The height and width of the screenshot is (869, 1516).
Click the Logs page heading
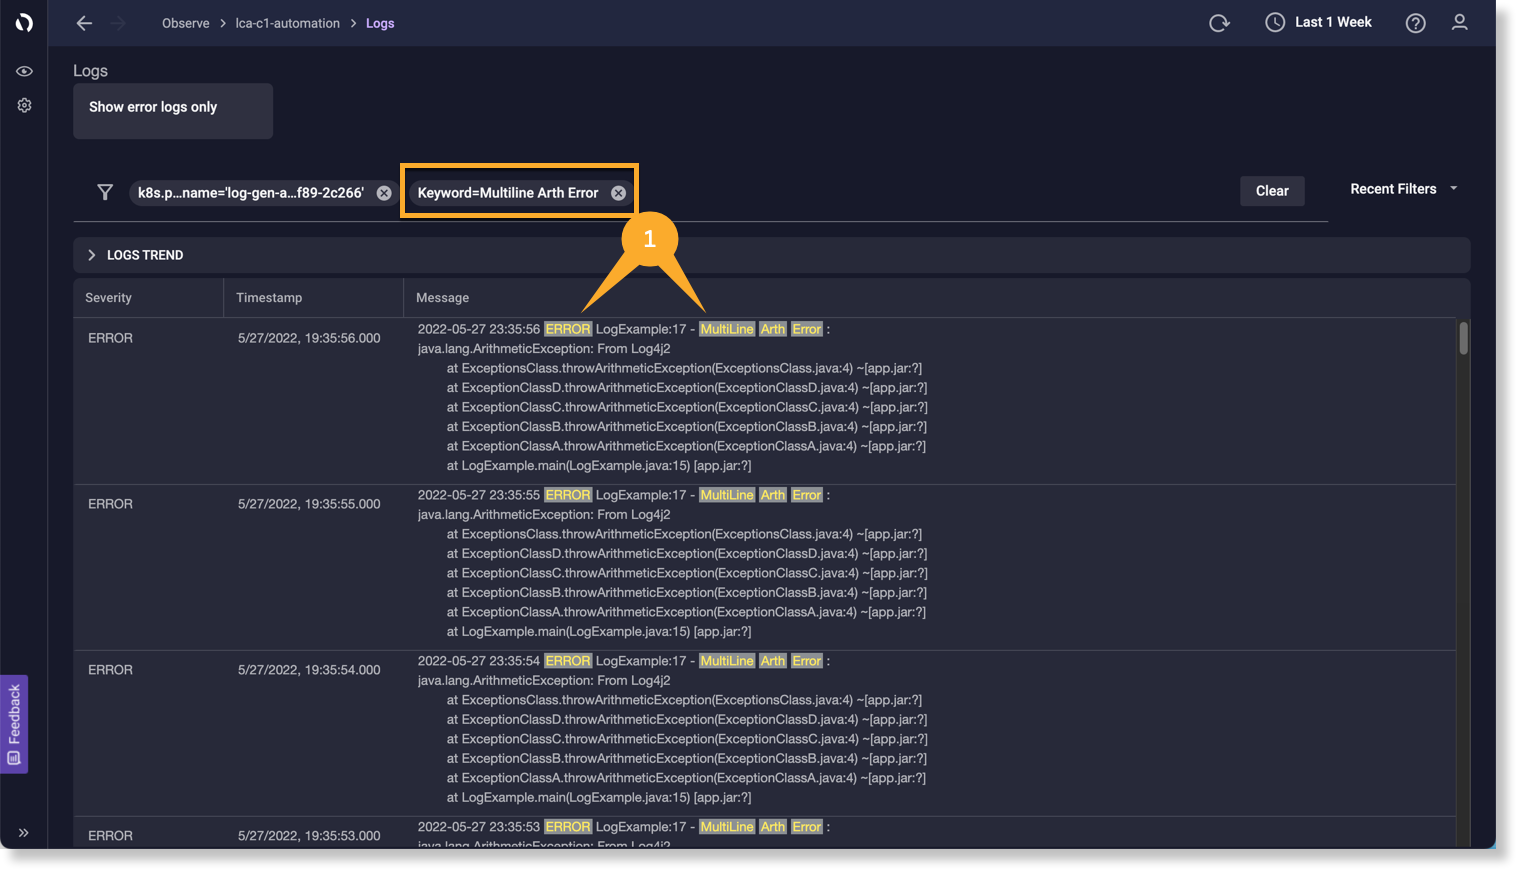(90, 71)
